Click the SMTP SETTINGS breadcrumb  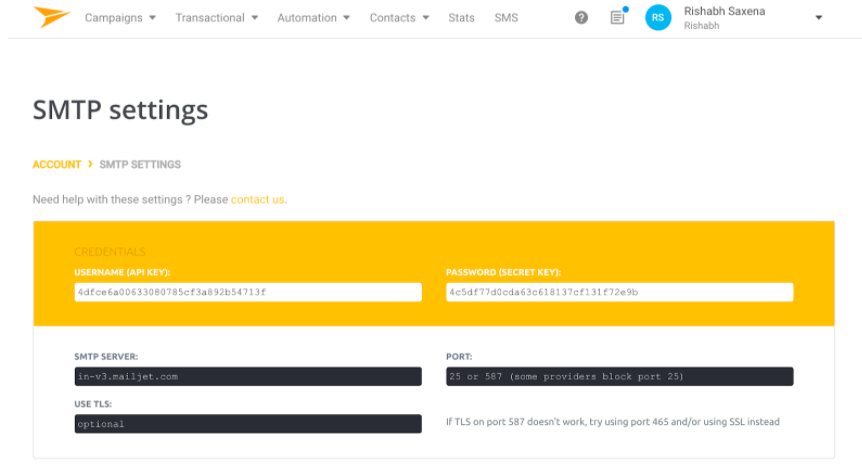pyautogui.click(x=140, y=164)
